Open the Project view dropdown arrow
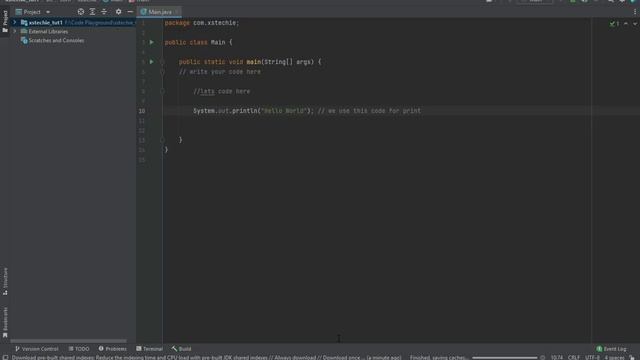 (48, 12)
